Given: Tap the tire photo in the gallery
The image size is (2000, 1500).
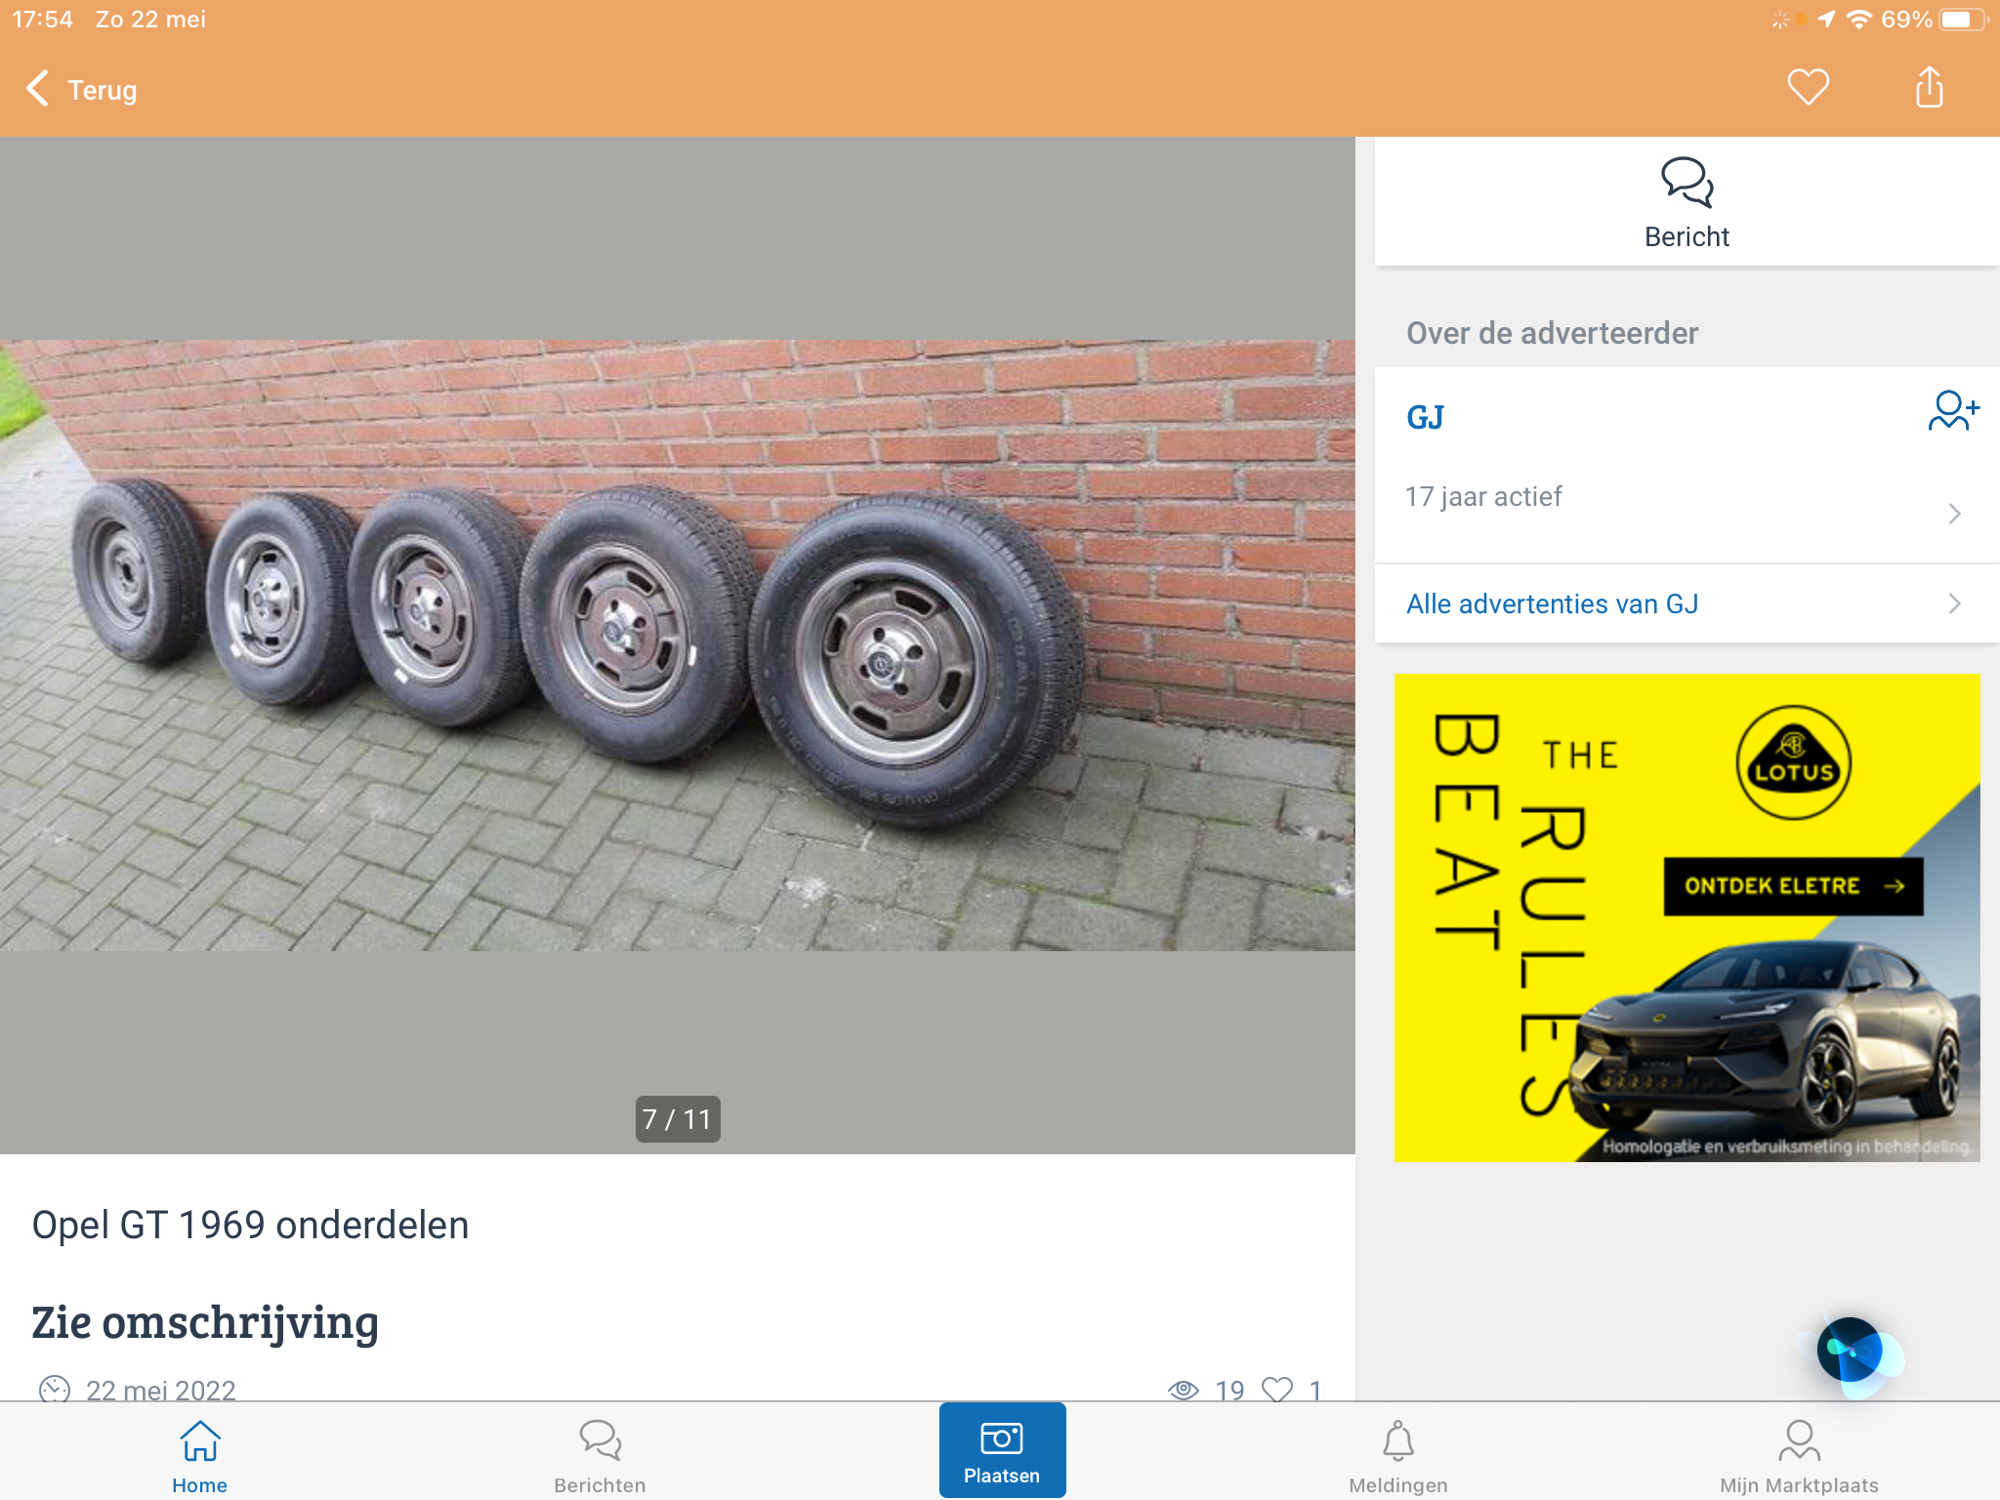Looking at the screenshot, I should tap(677, 645).
